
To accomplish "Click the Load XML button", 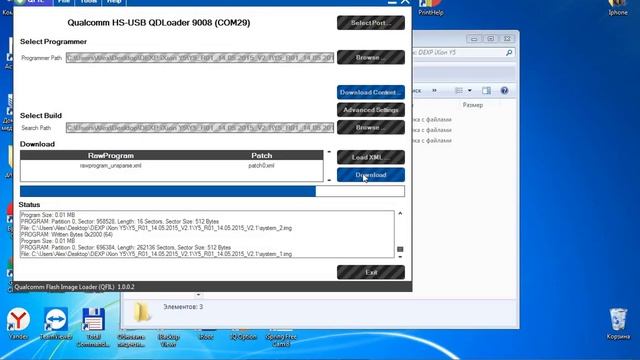I will pyautogui.click(x=371, y=157).
